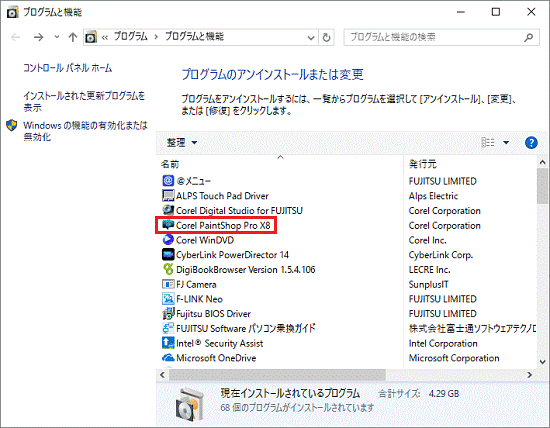Select DigiBookBrowser Version 1.5.4.106 name

pyautogui.click(x=246, y=269)
